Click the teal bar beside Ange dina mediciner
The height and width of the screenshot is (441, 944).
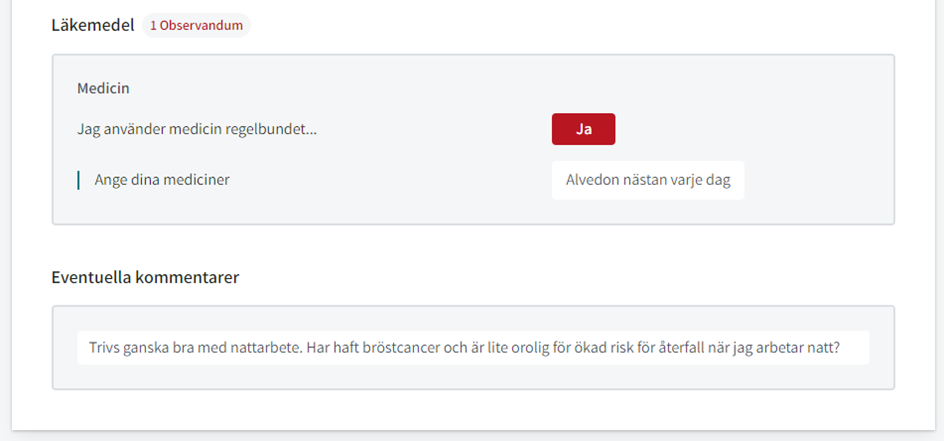click(78, 180)
